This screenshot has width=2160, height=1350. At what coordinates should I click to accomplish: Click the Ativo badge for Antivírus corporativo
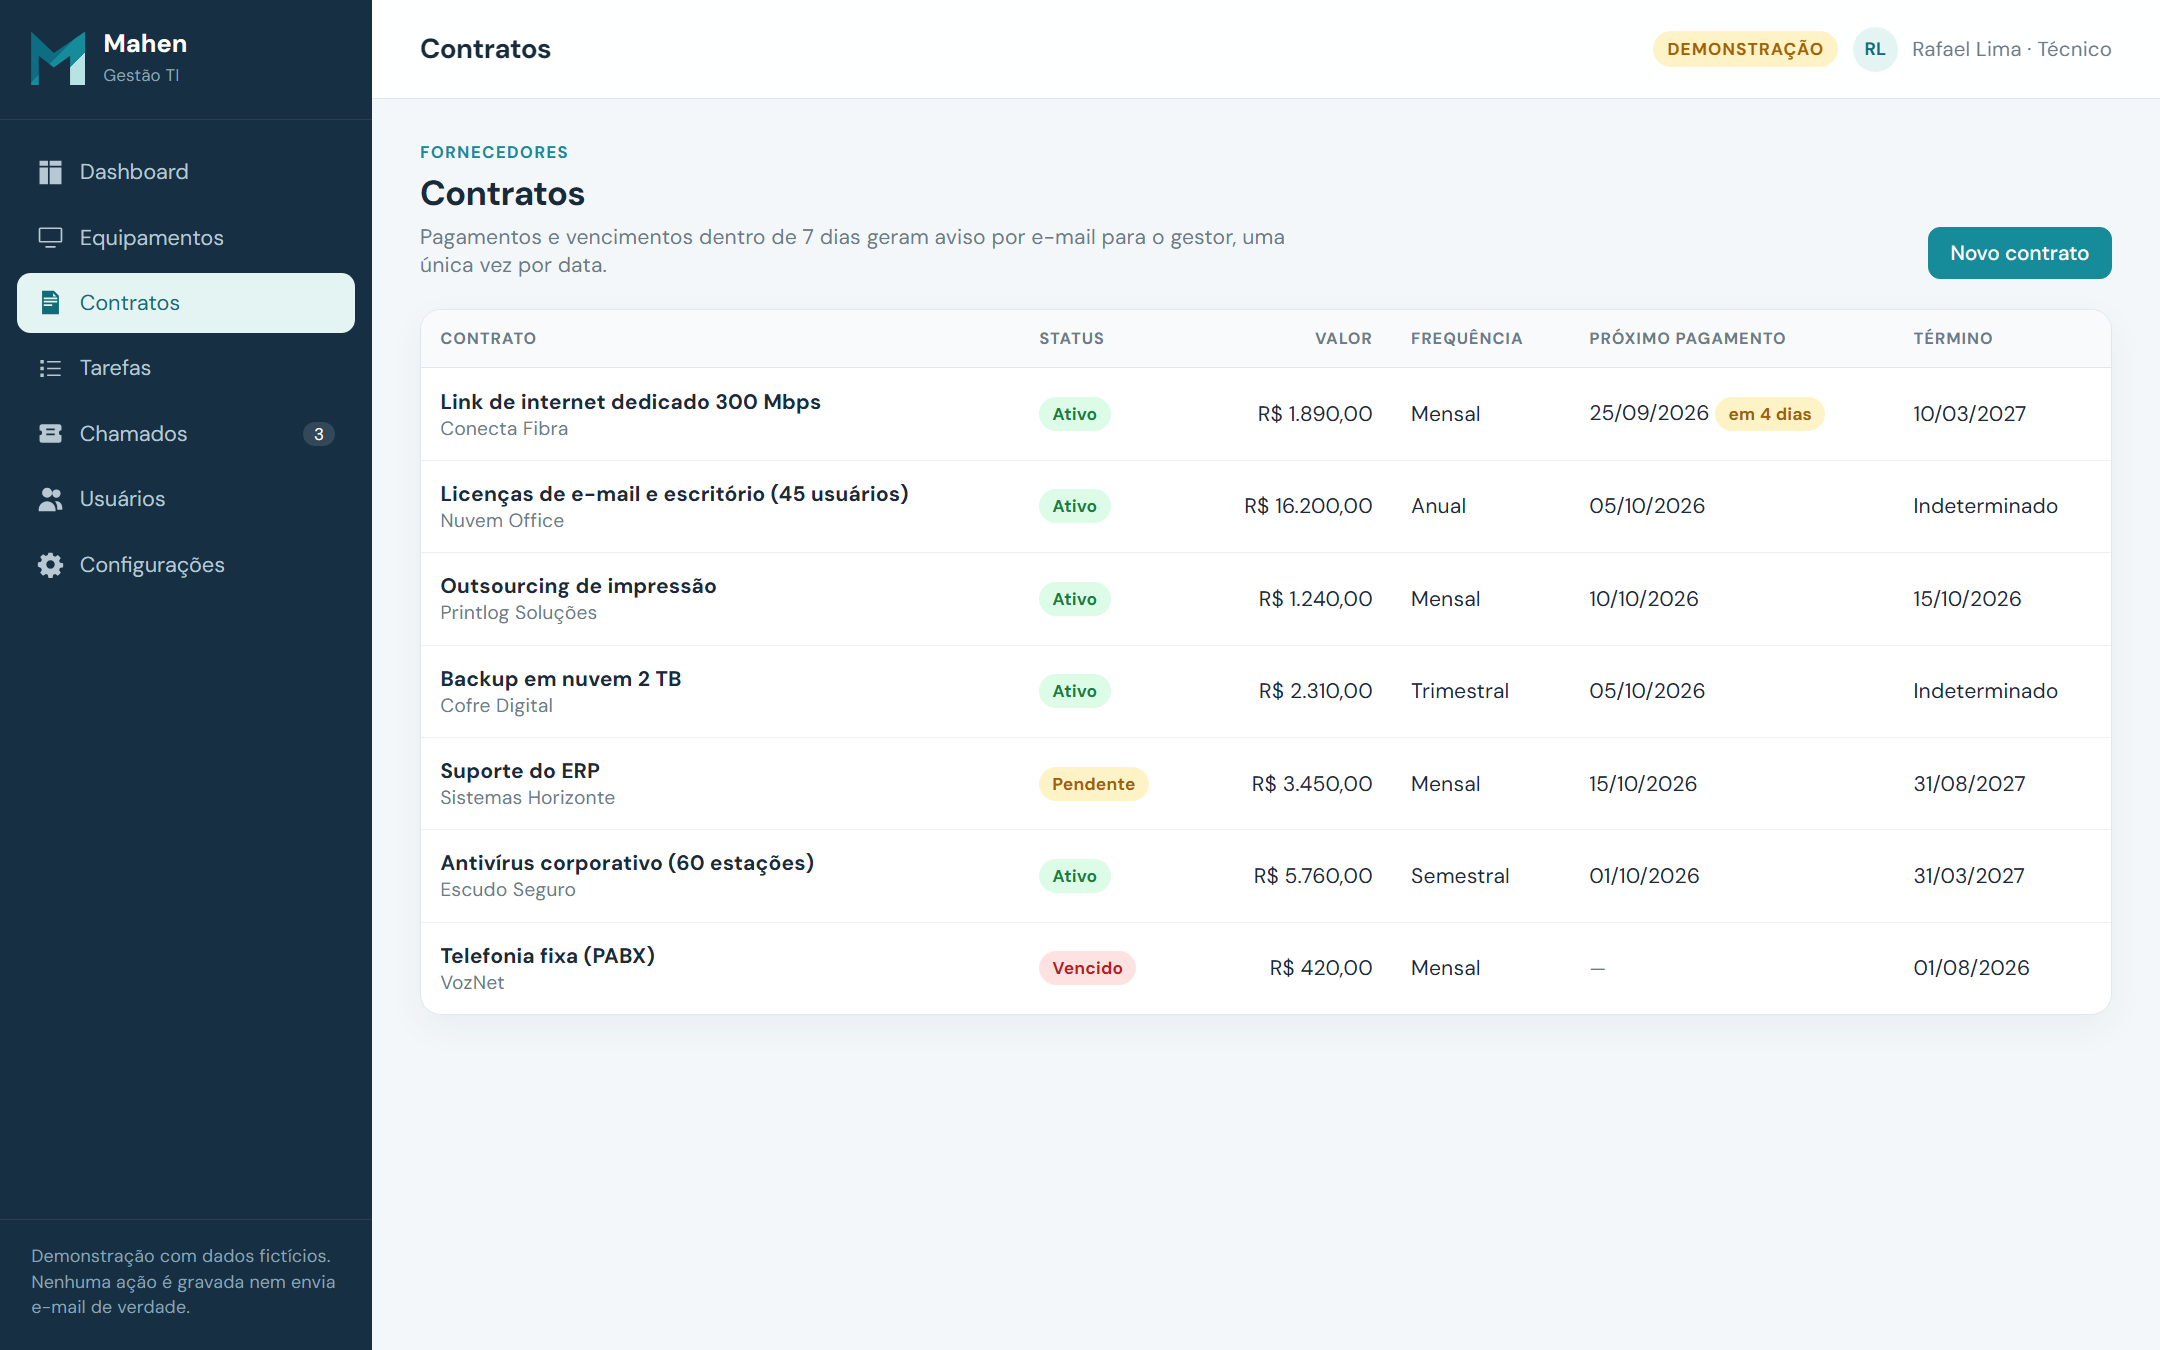(1074, 876)
